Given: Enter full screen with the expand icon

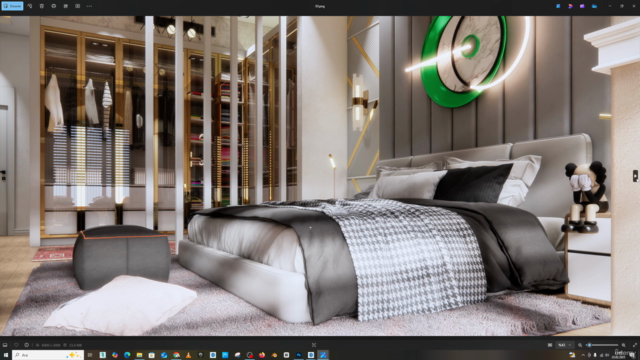Looking at the screenshot, I should coord(634,345).
